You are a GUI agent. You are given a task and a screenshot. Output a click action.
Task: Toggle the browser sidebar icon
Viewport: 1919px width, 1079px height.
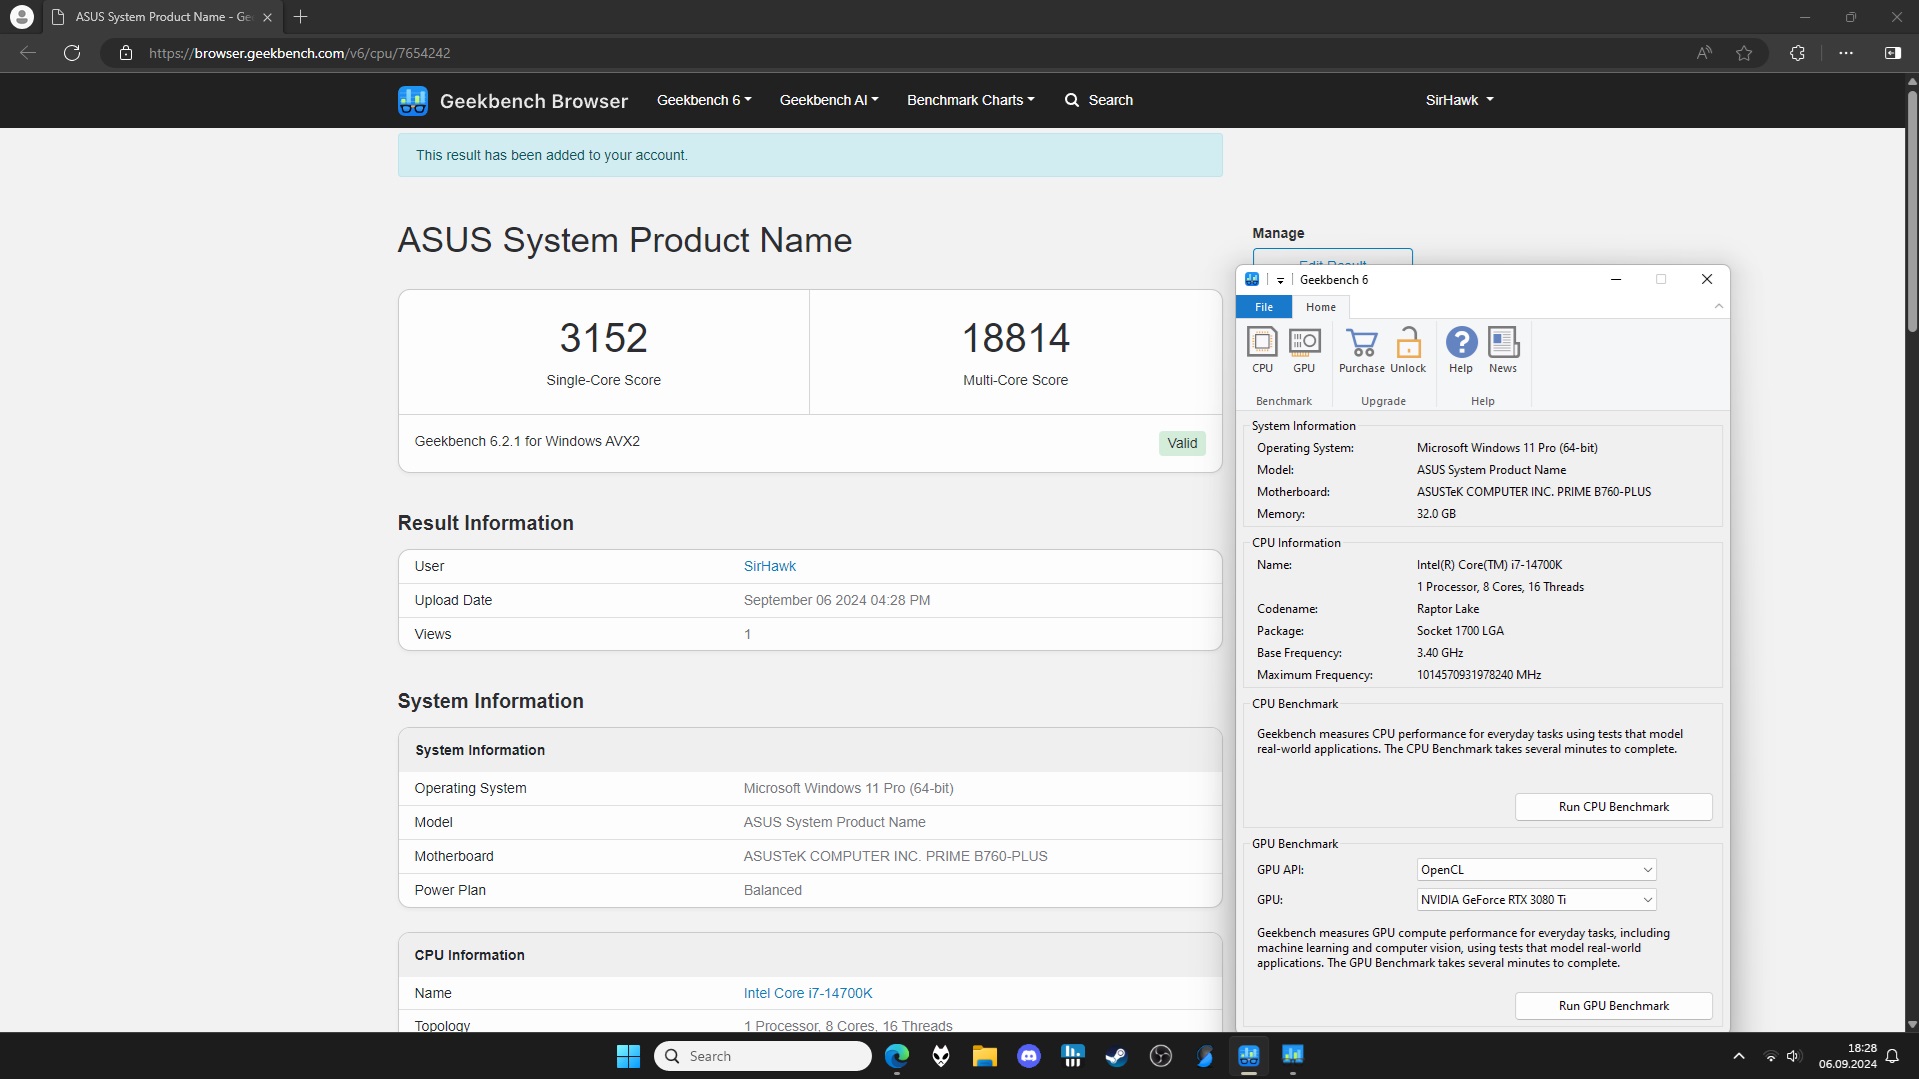click(x=1892, y=53)
